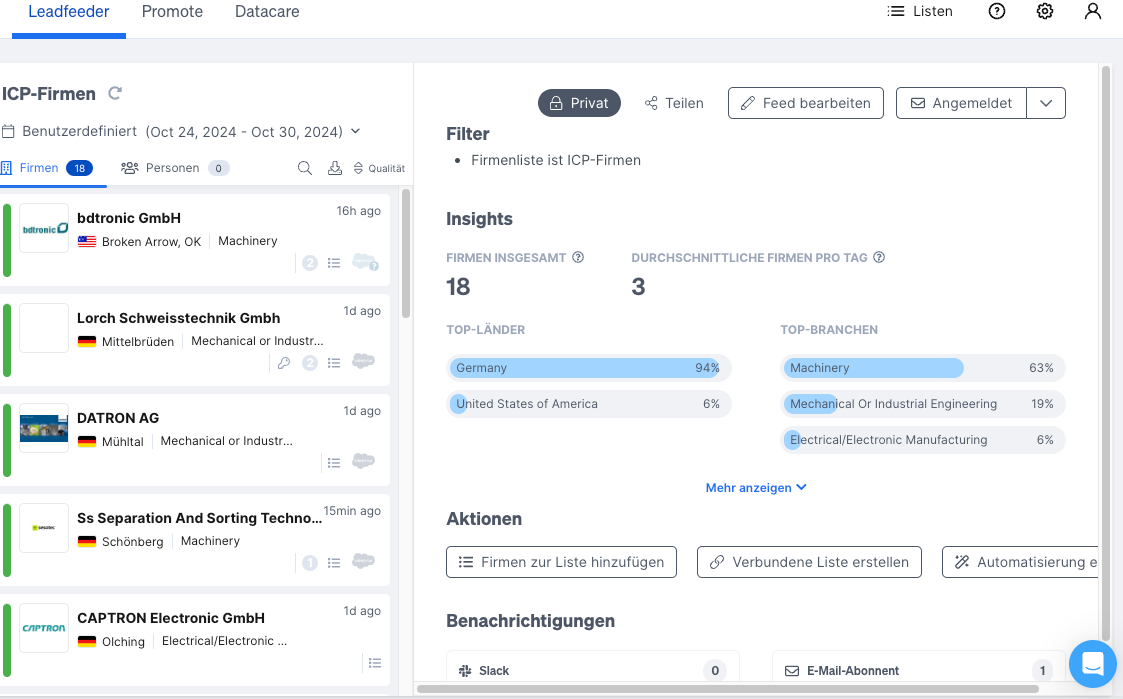Open bdtronic GmbH company name
The width and height of the screenshot is (1123, 699).
click(129, 218)
